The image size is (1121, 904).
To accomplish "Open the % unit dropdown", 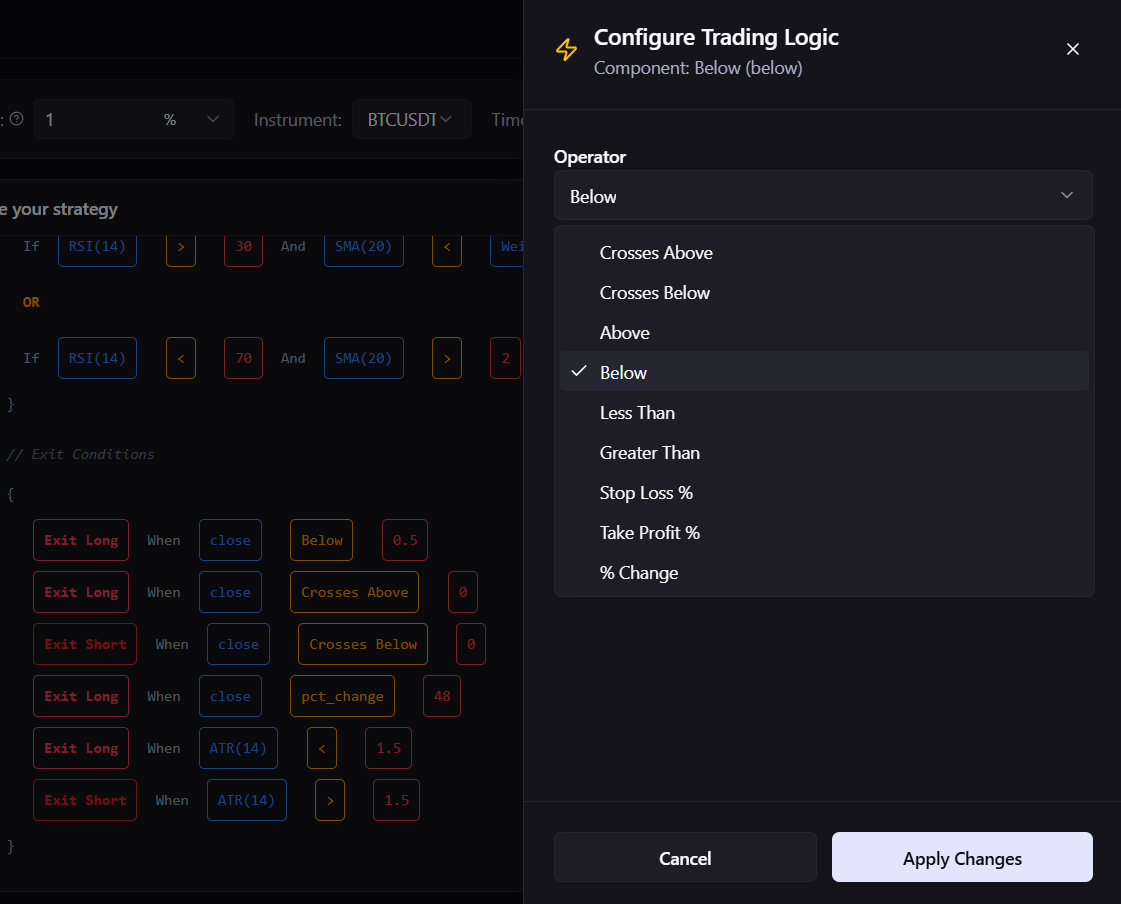I will tap(191, 119).
